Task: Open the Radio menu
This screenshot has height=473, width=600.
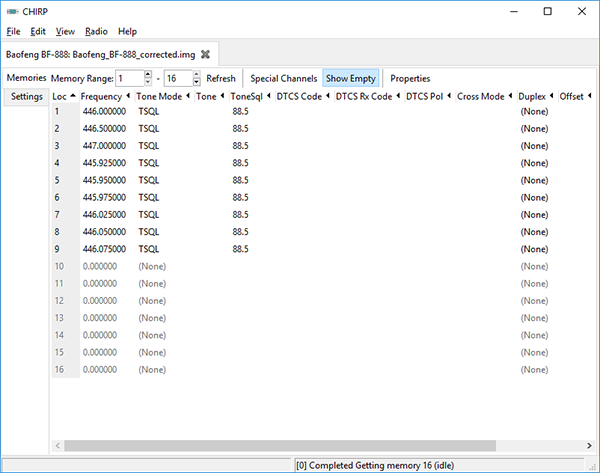Action: 96,31
